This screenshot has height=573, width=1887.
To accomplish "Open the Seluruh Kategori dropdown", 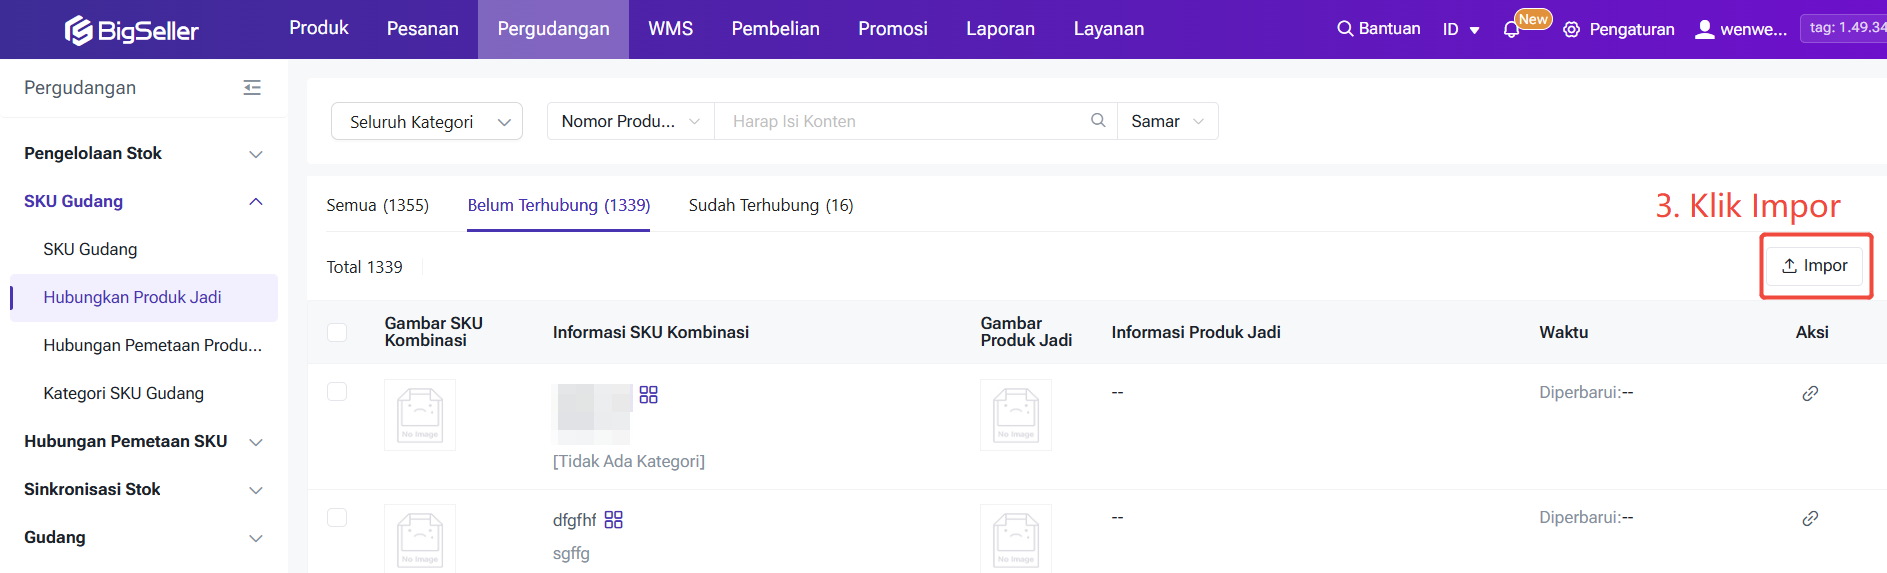I will (427, 122).
